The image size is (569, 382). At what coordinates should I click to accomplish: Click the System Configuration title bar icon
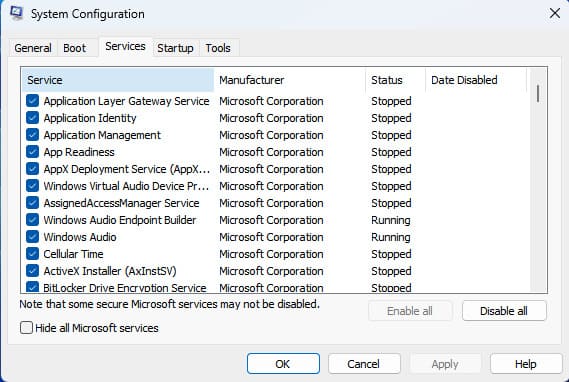tap(17, 13)
